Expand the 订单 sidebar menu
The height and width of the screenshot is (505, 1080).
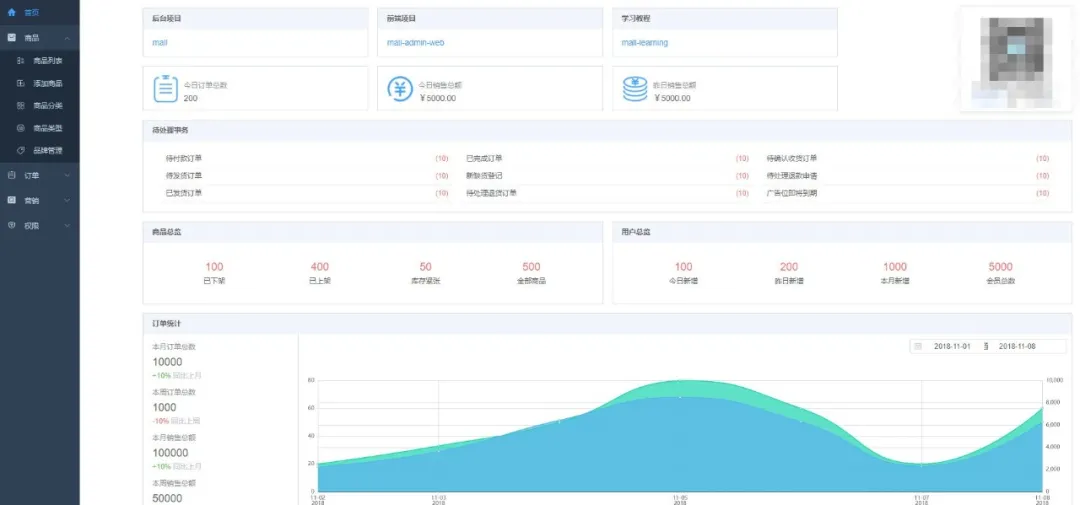click(39, 176)
